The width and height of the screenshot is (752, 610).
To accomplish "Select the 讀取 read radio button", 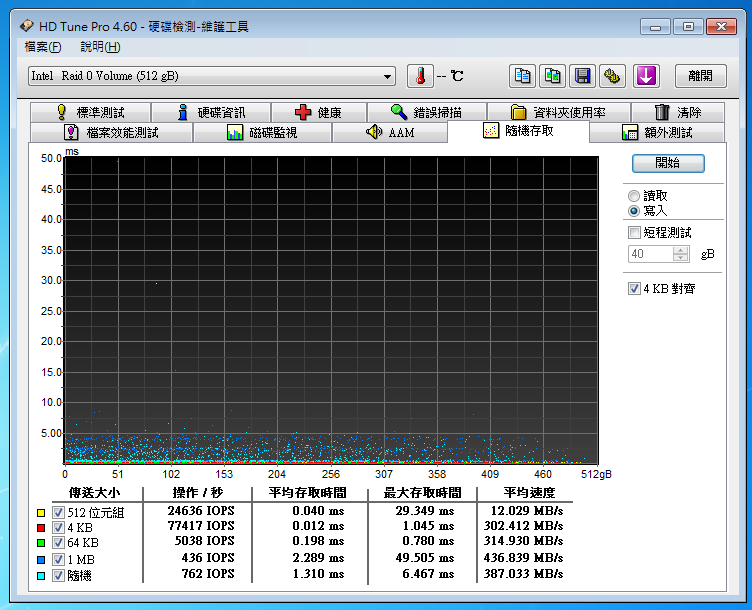I will tap(634, 196).
